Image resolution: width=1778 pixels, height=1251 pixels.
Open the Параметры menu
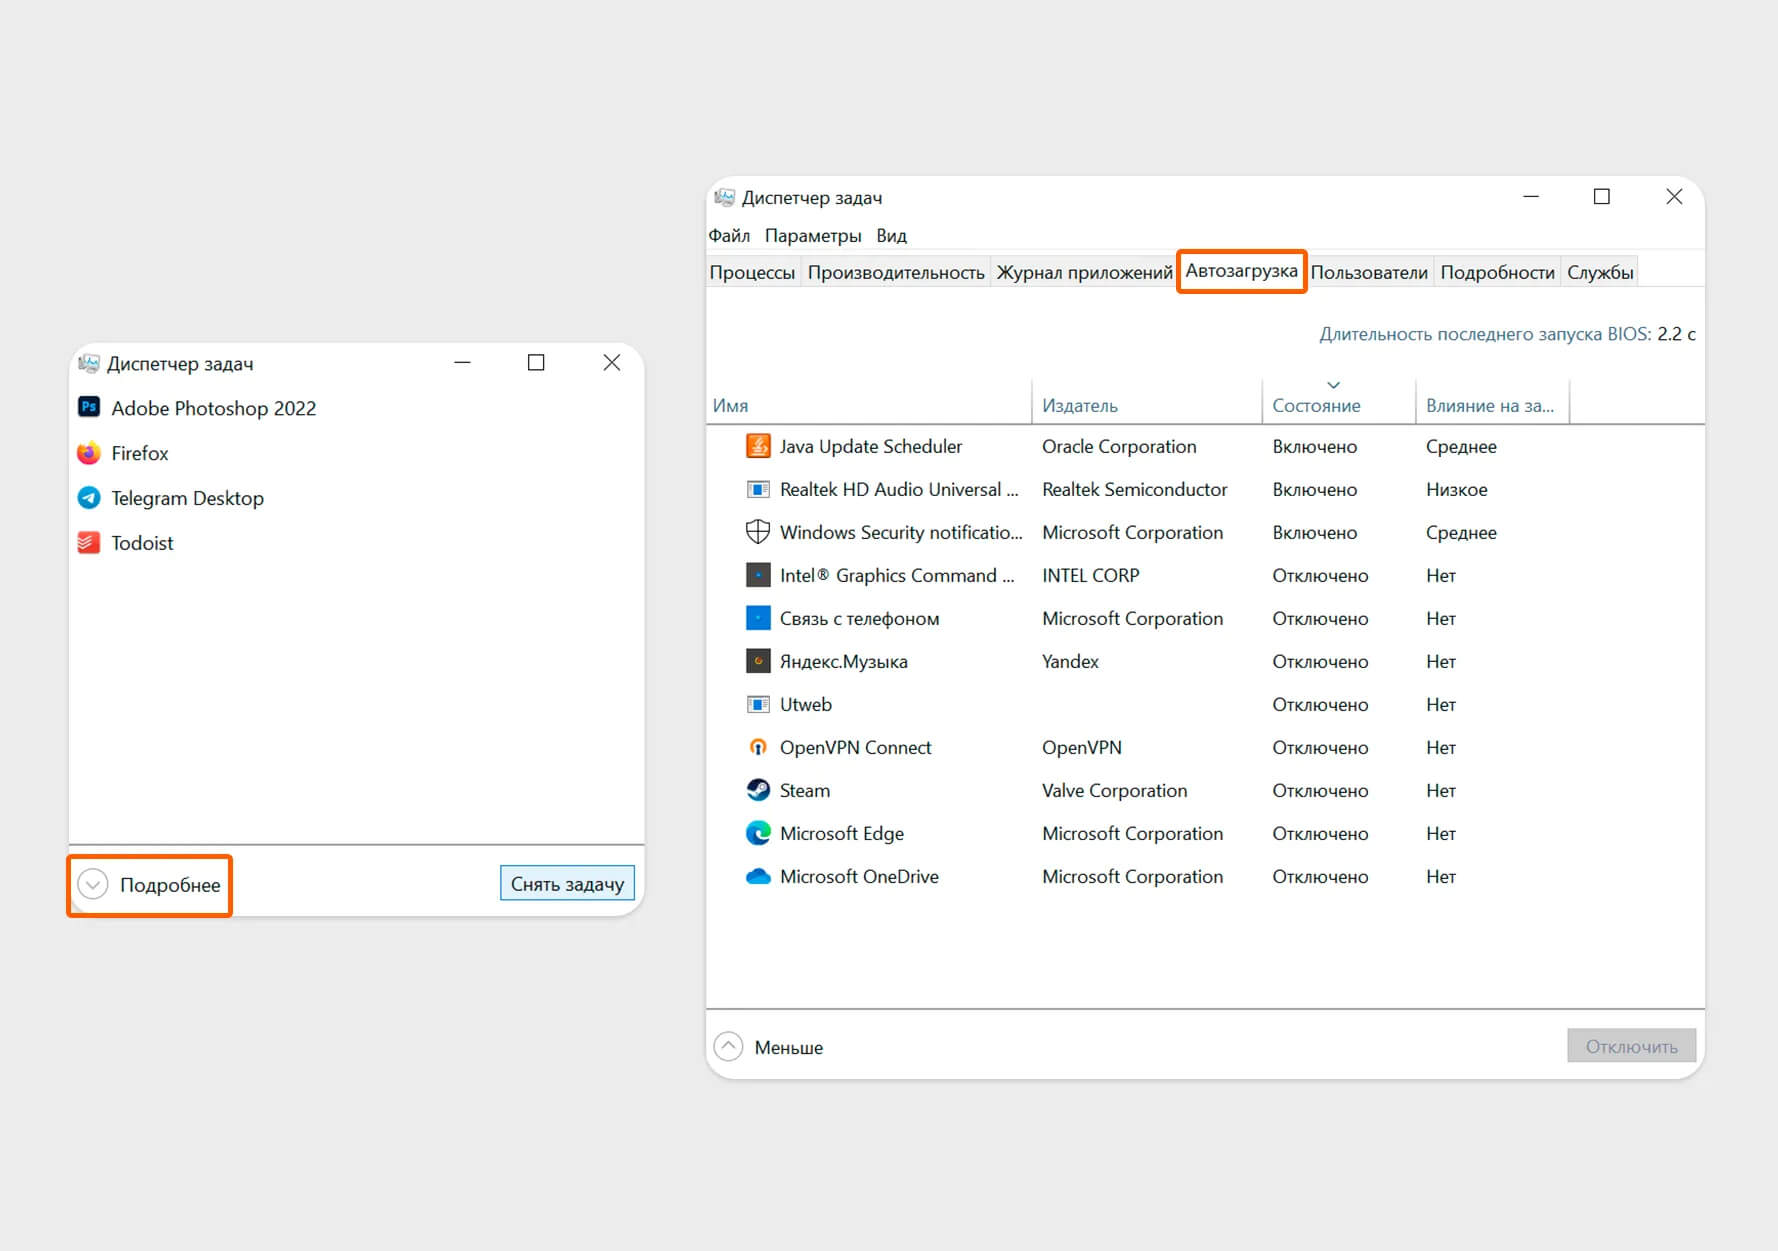pyautogui.click(x=812, y=236)
